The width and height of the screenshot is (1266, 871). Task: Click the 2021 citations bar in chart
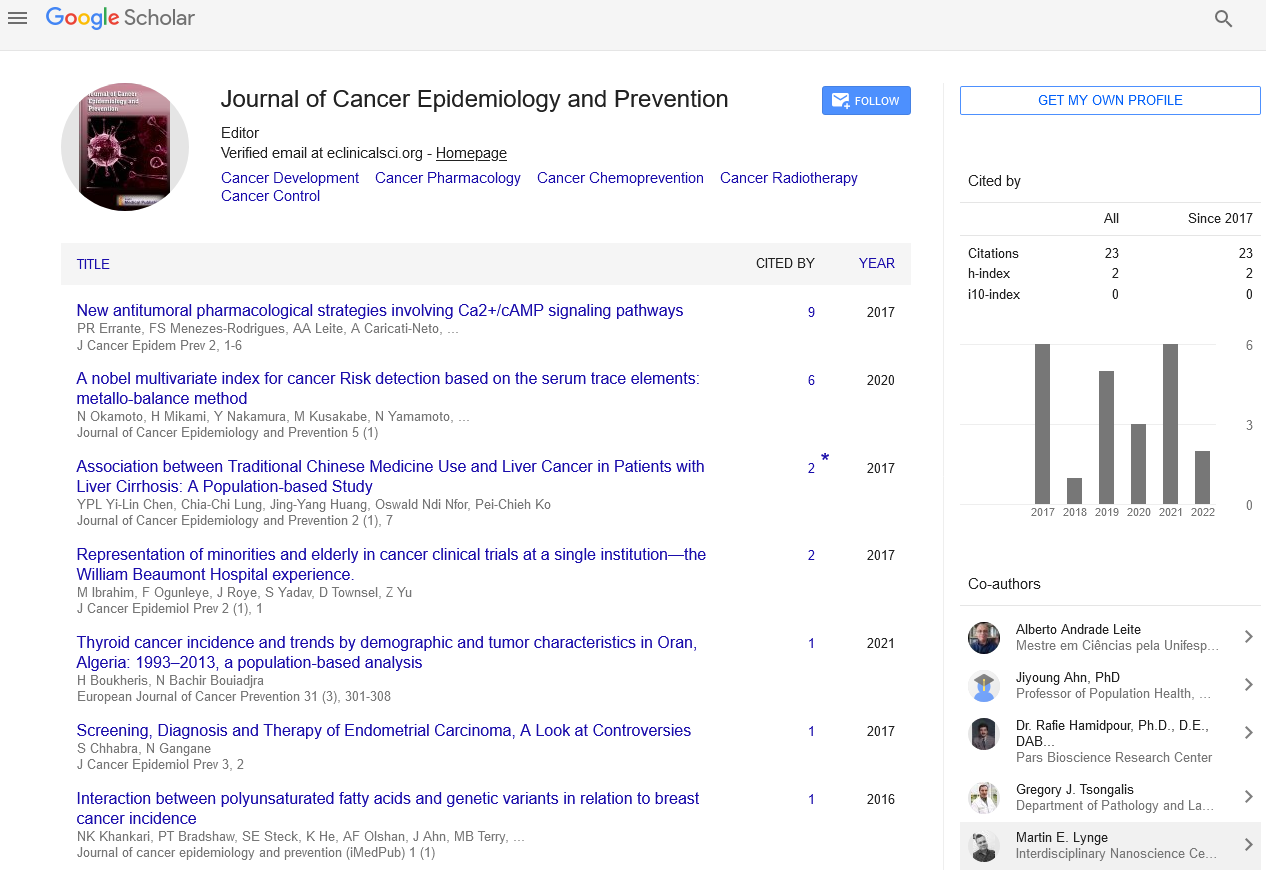coord(1170,424)
